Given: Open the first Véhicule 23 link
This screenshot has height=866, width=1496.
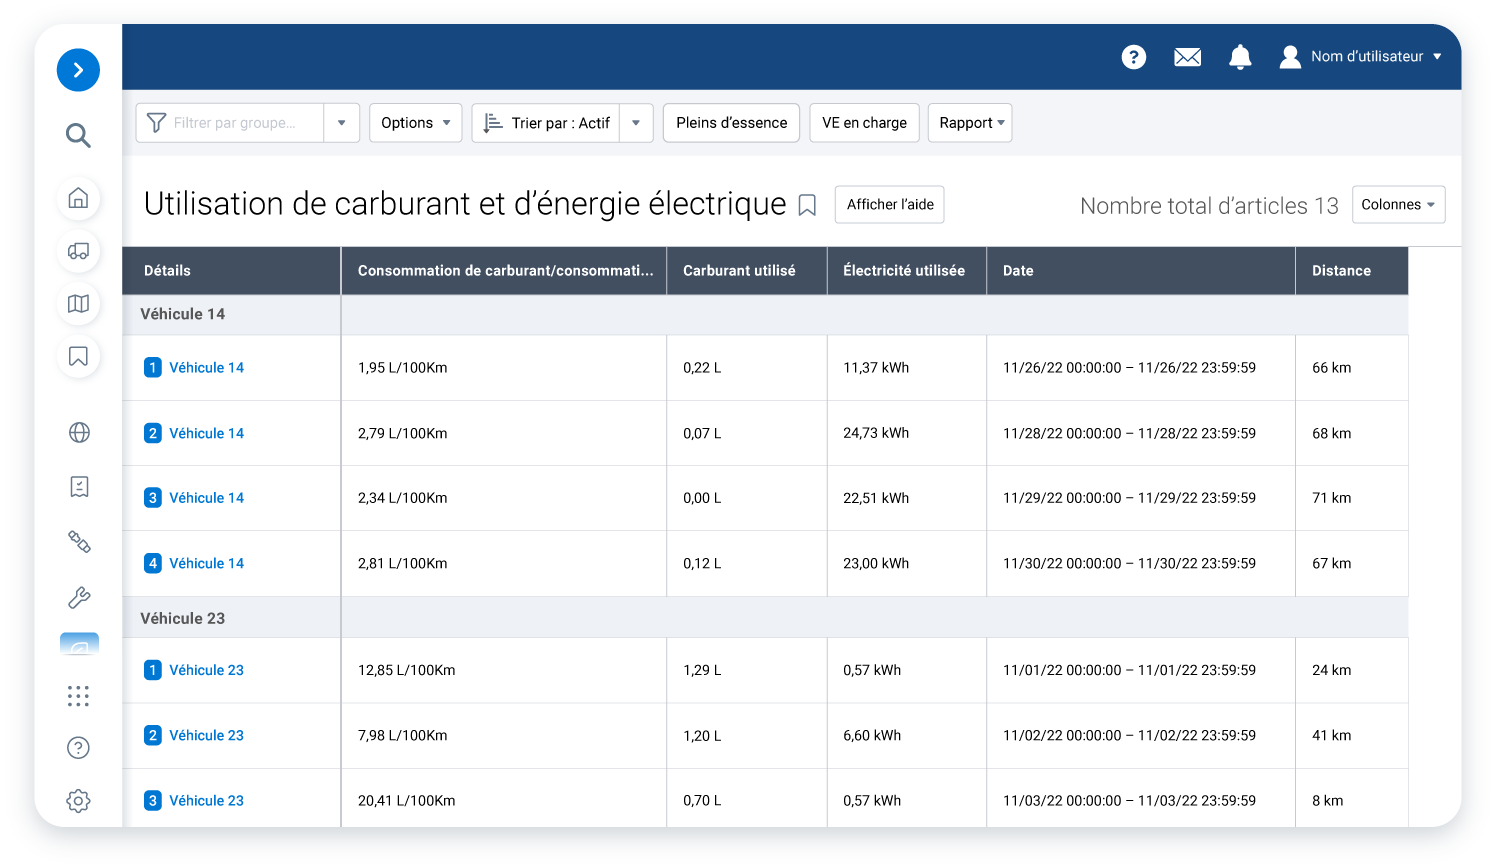Looking at the screenshot, I should point(207,670).
